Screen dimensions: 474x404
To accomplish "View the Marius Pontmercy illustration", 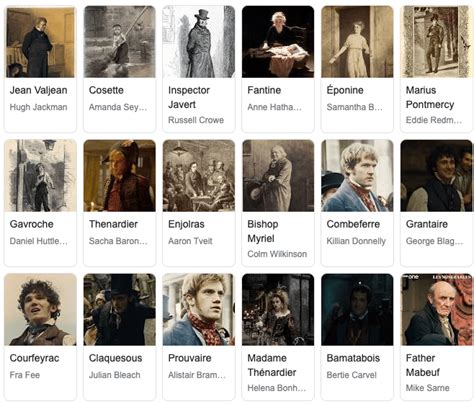I will coord(436,42).
